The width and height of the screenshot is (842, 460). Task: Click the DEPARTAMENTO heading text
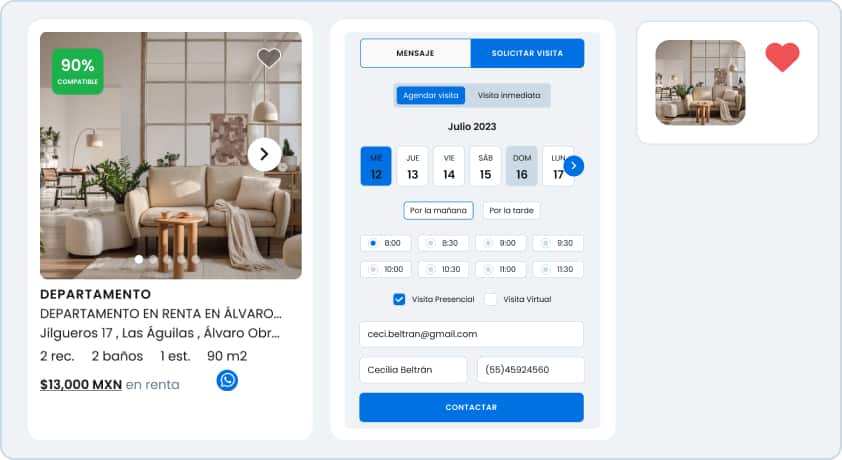tap(96, 294)
